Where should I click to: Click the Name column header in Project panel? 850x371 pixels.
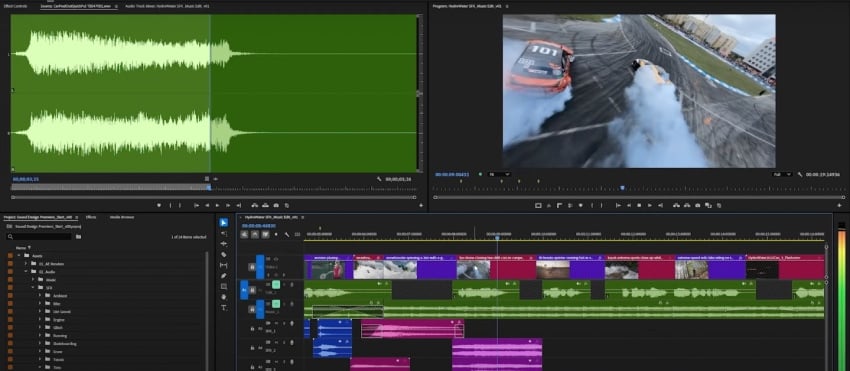point(21,247)
